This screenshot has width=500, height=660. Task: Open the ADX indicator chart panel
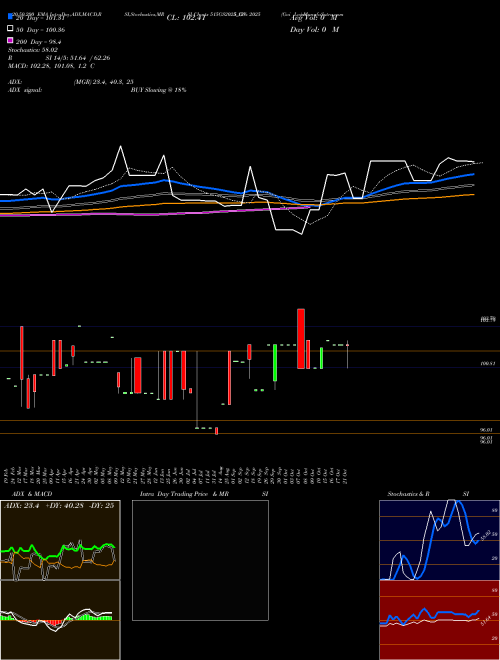60,540
